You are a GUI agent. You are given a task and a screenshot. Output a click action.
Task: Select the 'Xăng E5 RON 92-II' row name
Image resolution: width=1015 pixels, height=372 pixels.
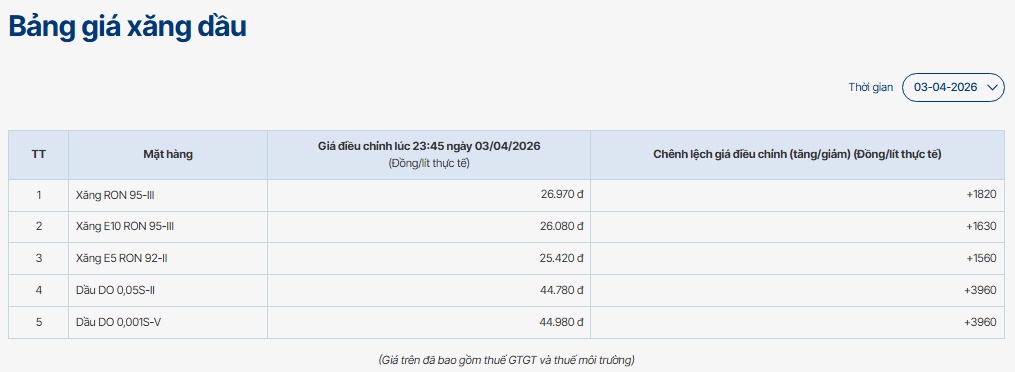(122, 258)
